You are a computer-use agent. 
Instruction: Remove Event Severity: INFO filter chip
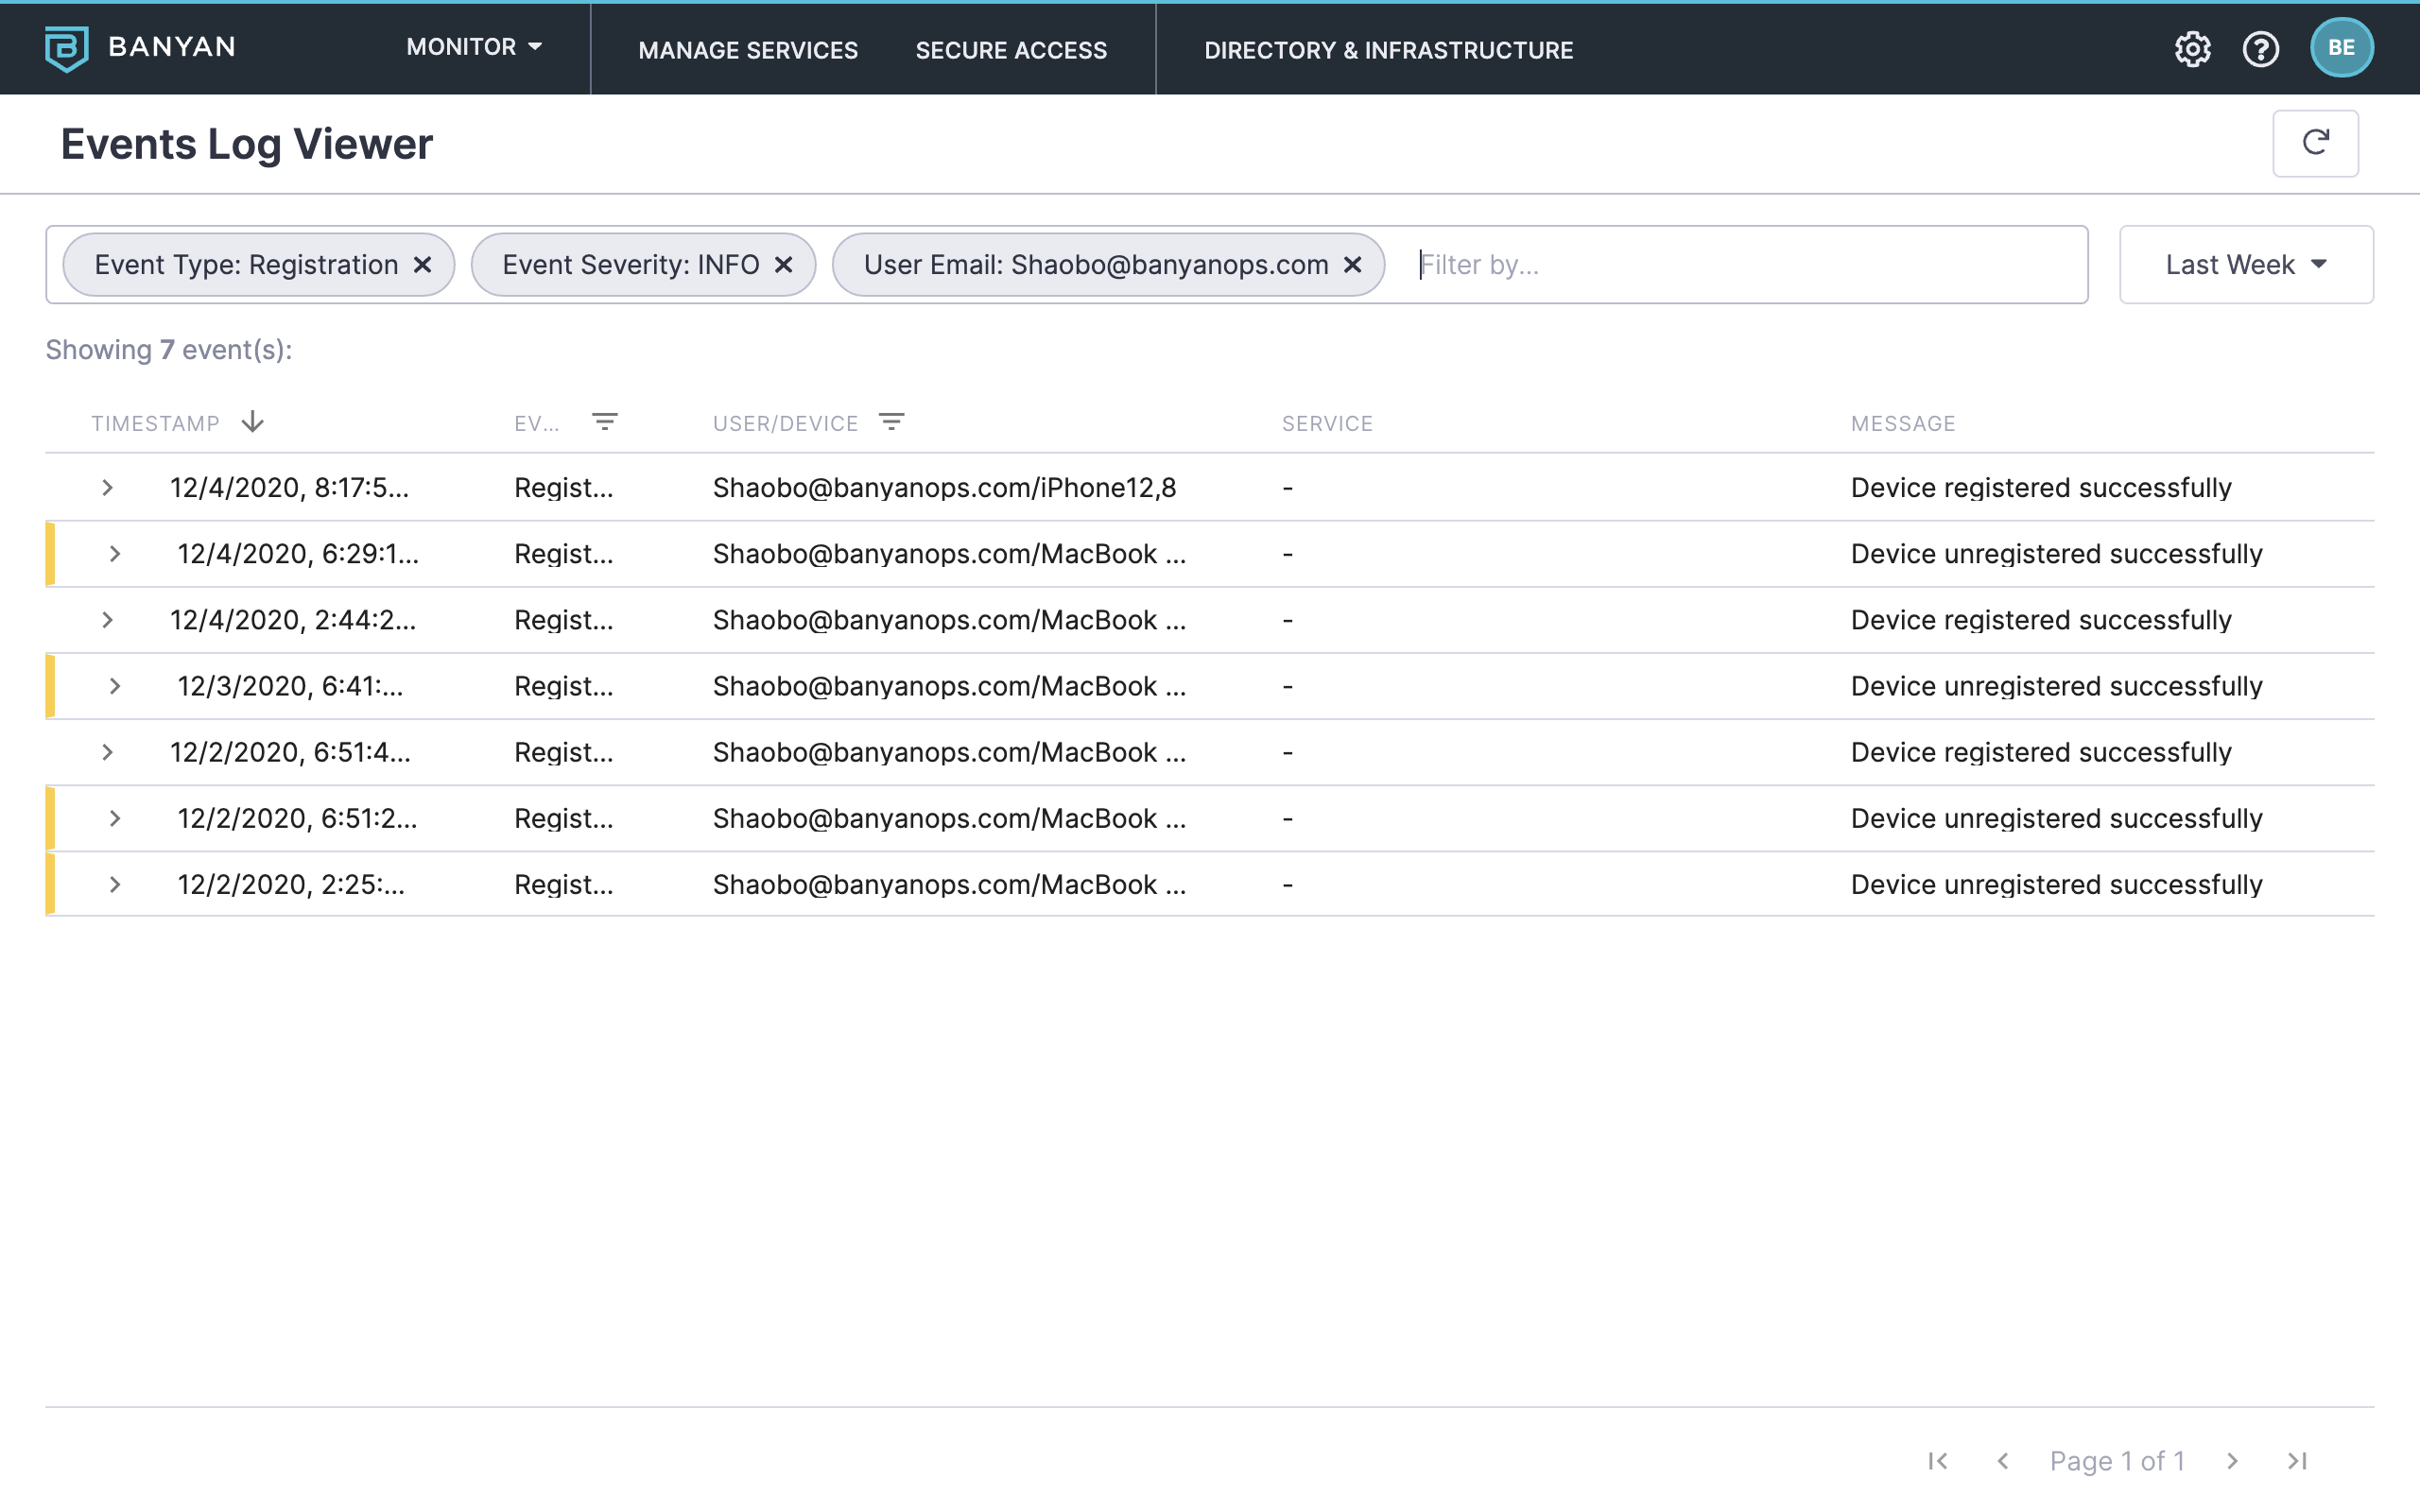coord(783,265)
